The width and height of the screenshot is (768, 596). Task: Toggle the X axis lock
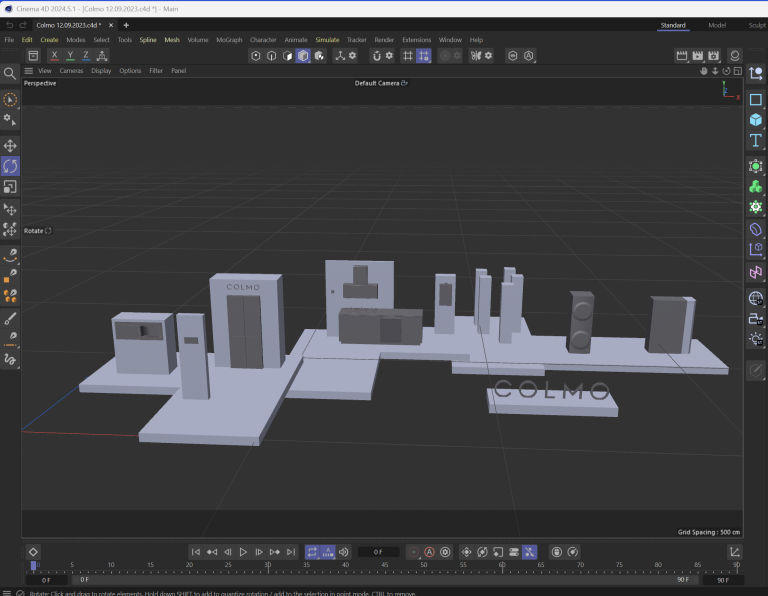(54, 56)
